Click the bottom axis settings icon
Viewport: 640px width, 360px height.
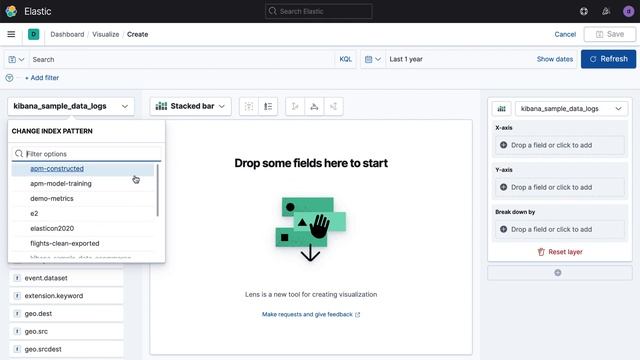coord(314,107)
